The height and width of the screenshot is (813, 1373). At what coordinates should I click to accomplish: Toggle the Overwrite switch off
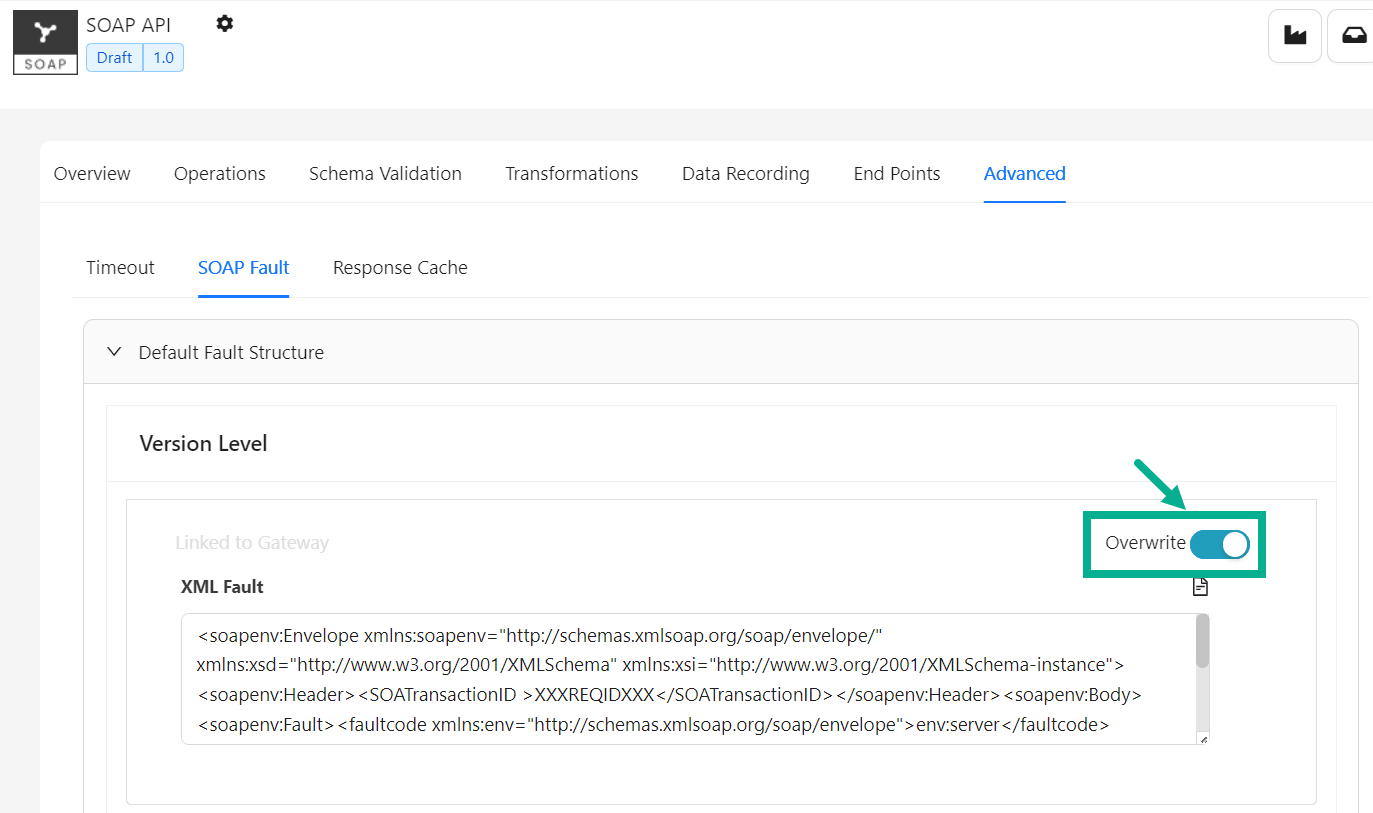1219,544
